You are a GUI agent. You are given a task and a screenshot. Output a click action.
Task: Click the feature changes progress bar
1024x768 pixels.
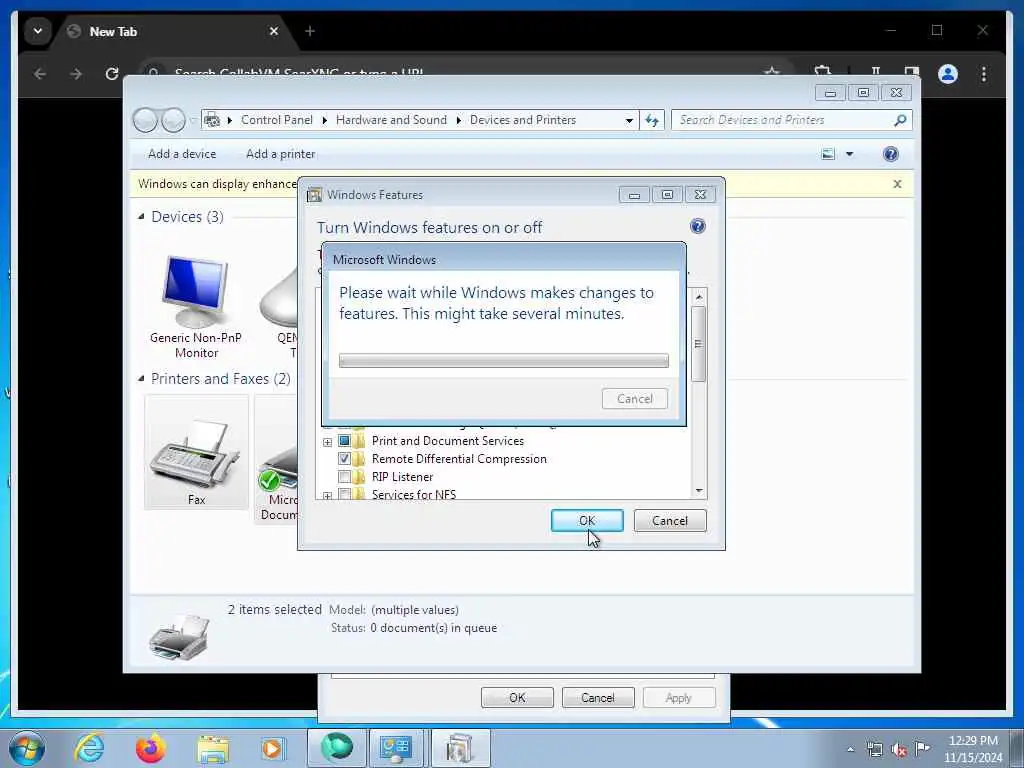coord(504,360)
